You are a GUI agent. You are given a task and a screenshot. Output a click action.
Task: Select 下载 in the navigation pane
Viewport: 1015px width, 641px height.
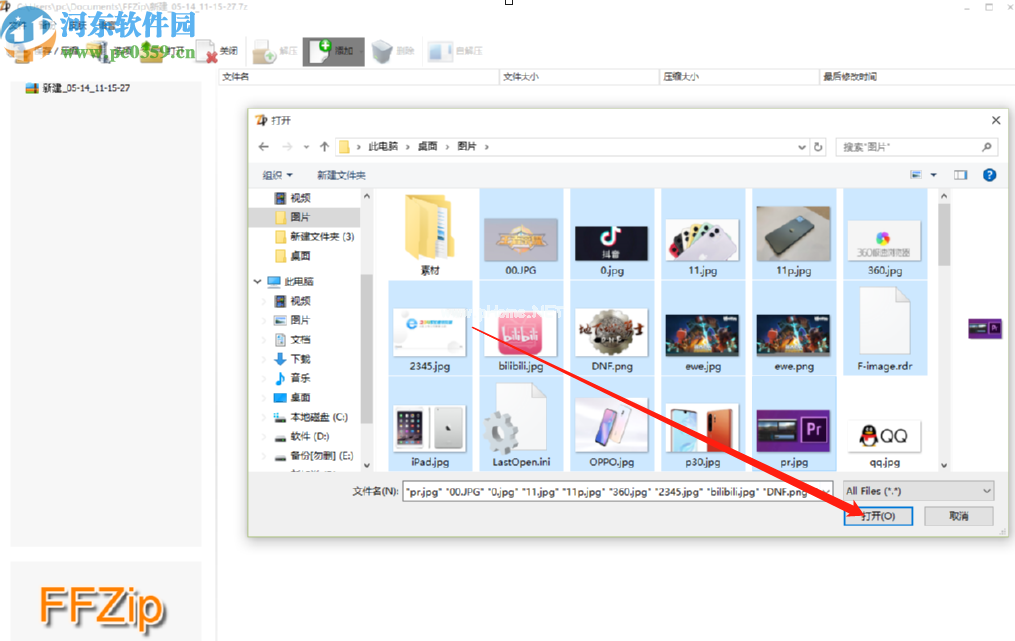point(300,359)
